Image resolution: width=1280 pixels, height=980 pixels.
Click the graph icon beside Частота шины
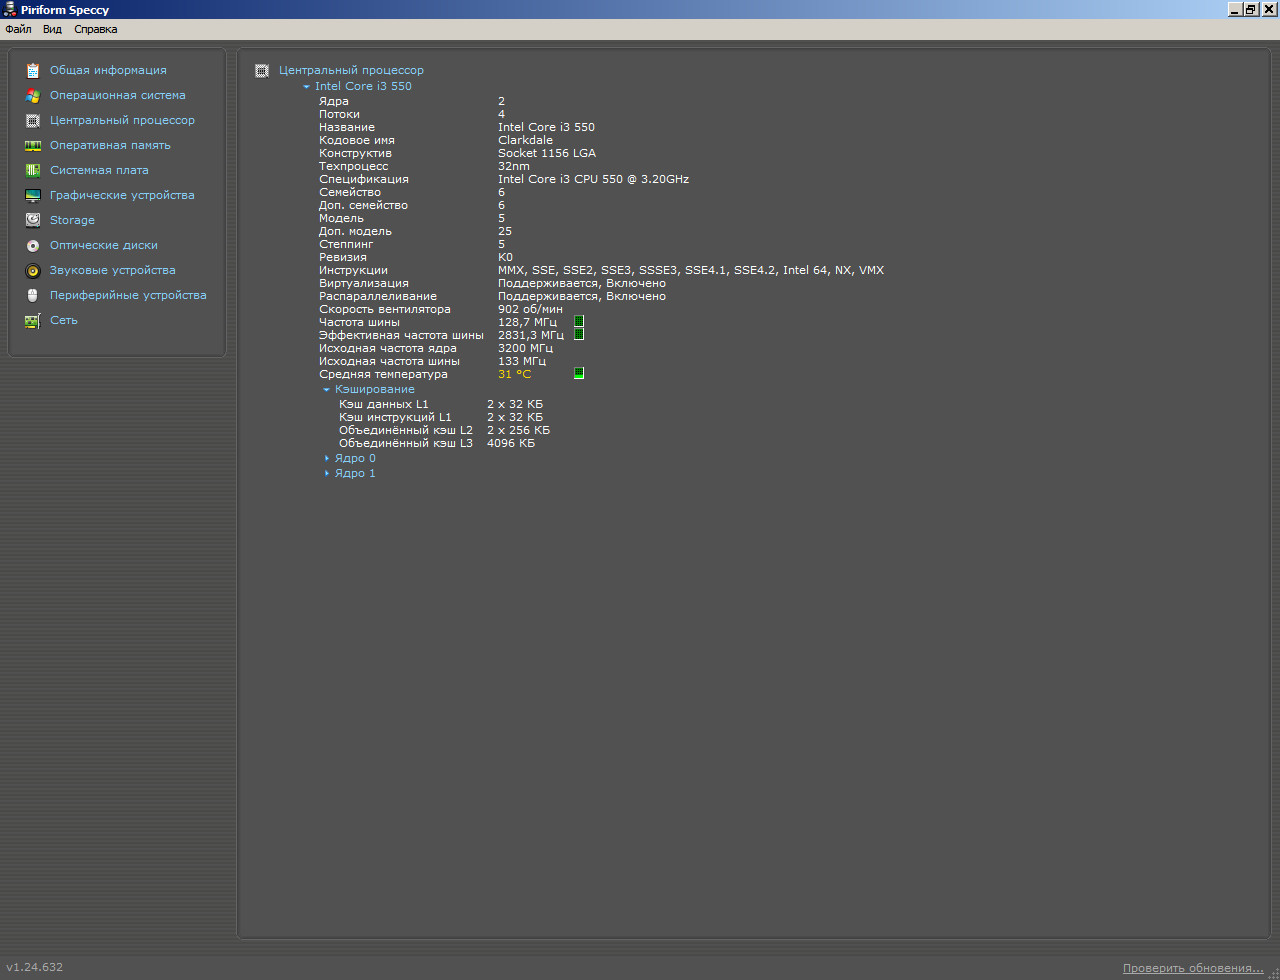click(579, 322)
